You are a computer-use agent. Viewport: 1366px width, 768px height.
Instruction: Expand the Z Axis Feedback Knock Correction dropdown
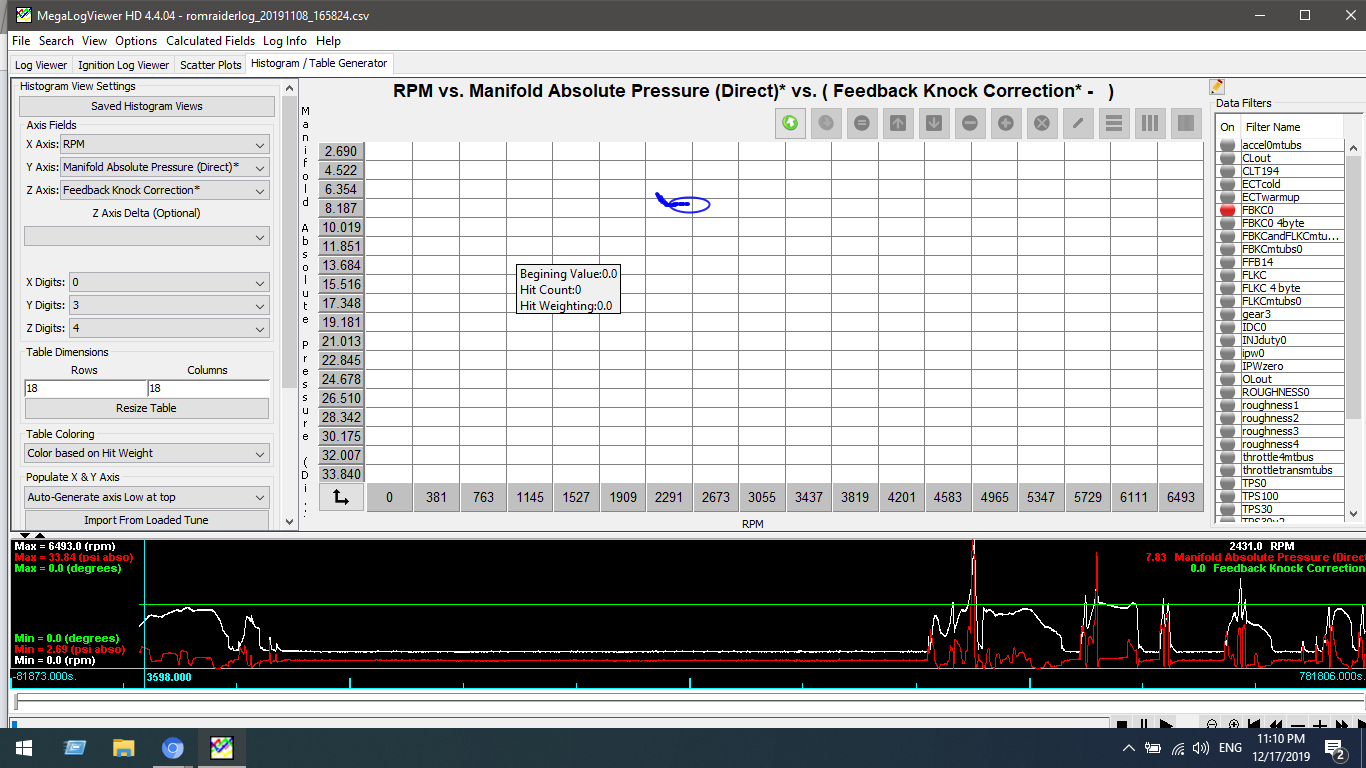click(165, 190)
